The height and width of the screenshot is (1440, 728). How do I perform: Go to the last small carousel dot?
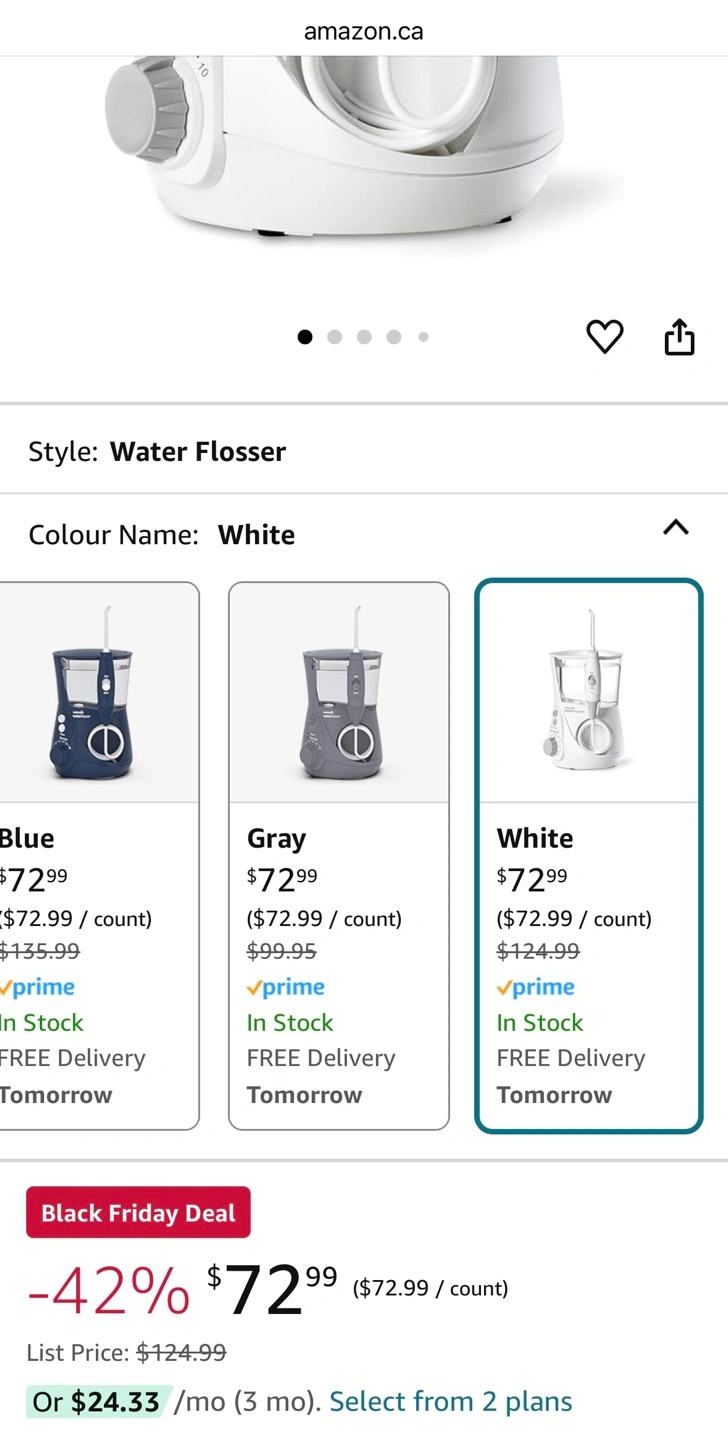423,337
